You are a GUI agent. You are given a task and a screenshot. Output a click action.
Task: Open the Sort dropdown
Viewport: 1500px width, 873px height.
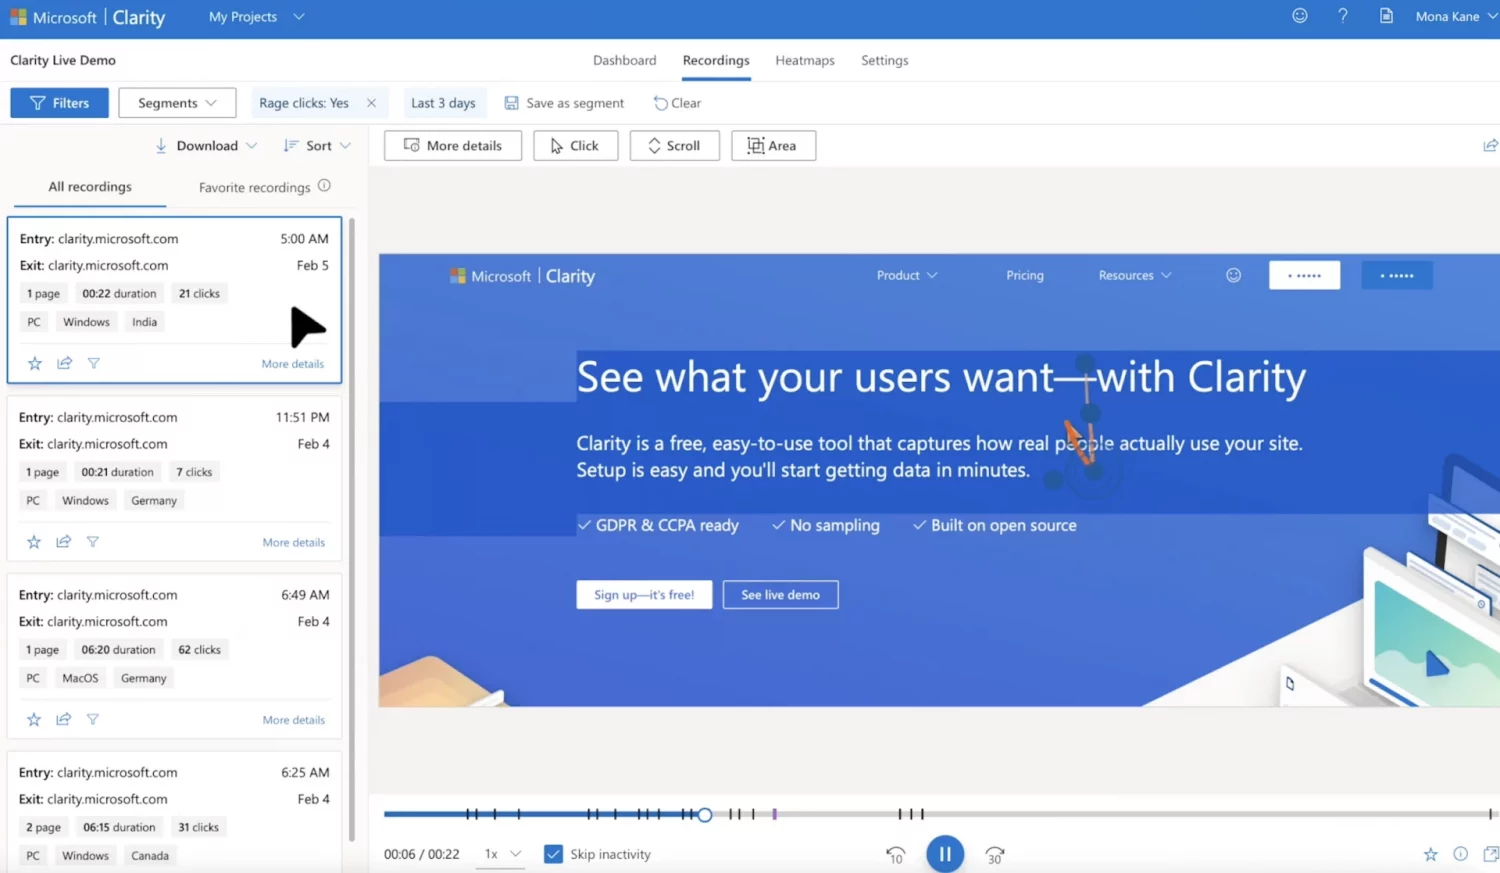tap(317, 146)
